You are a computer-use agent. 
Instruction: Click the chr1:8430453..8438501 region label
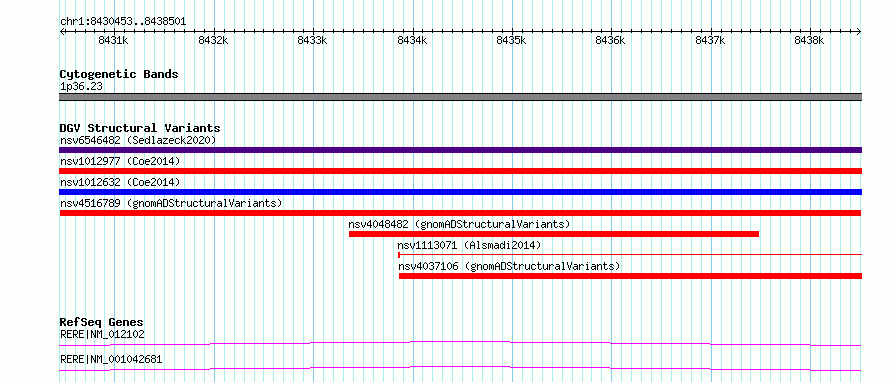[x=123, y=22]
